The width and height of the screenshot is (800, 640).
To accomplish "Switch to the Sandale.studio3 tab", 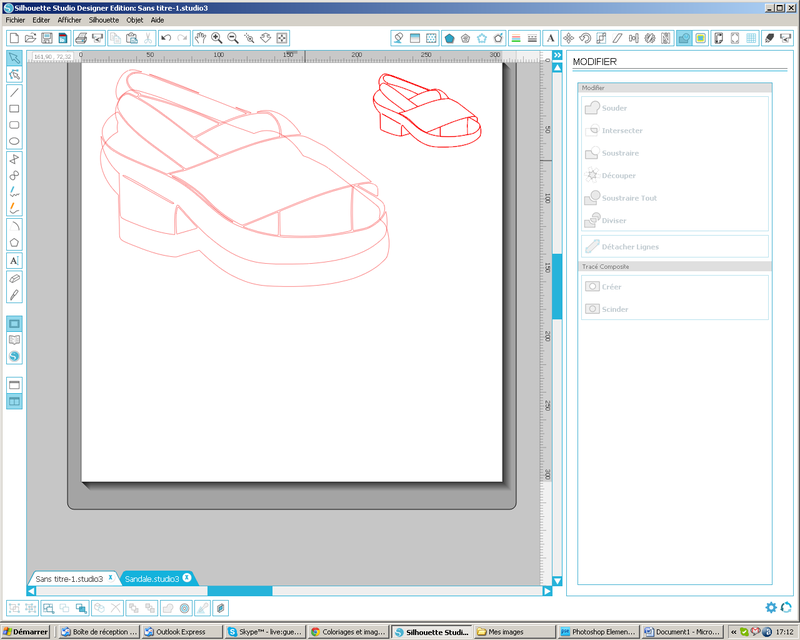I will (152, 579).
